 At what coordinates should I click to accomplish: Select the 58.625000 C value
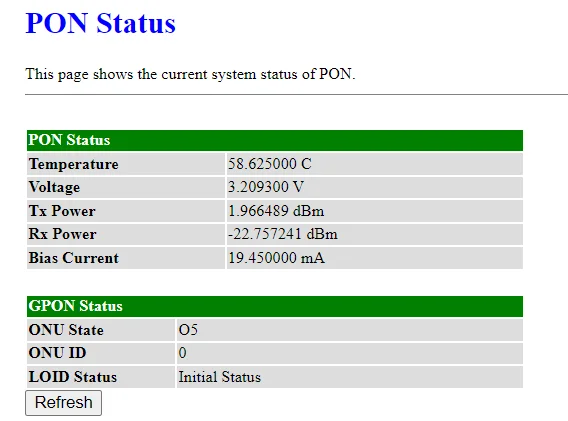point(270,164)
